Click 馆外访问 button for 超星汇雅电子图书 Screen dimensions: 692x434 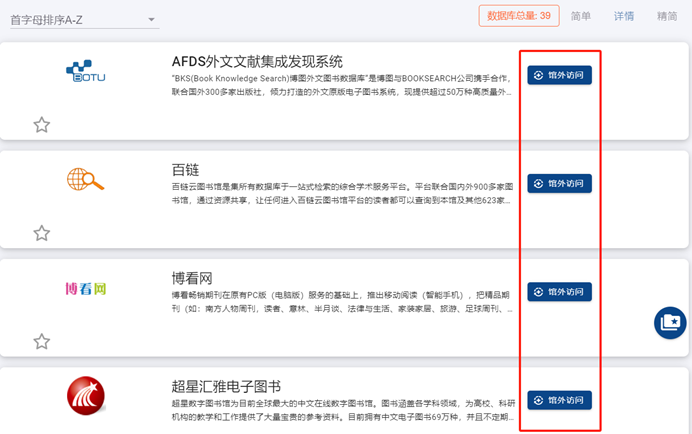[560, 400]
